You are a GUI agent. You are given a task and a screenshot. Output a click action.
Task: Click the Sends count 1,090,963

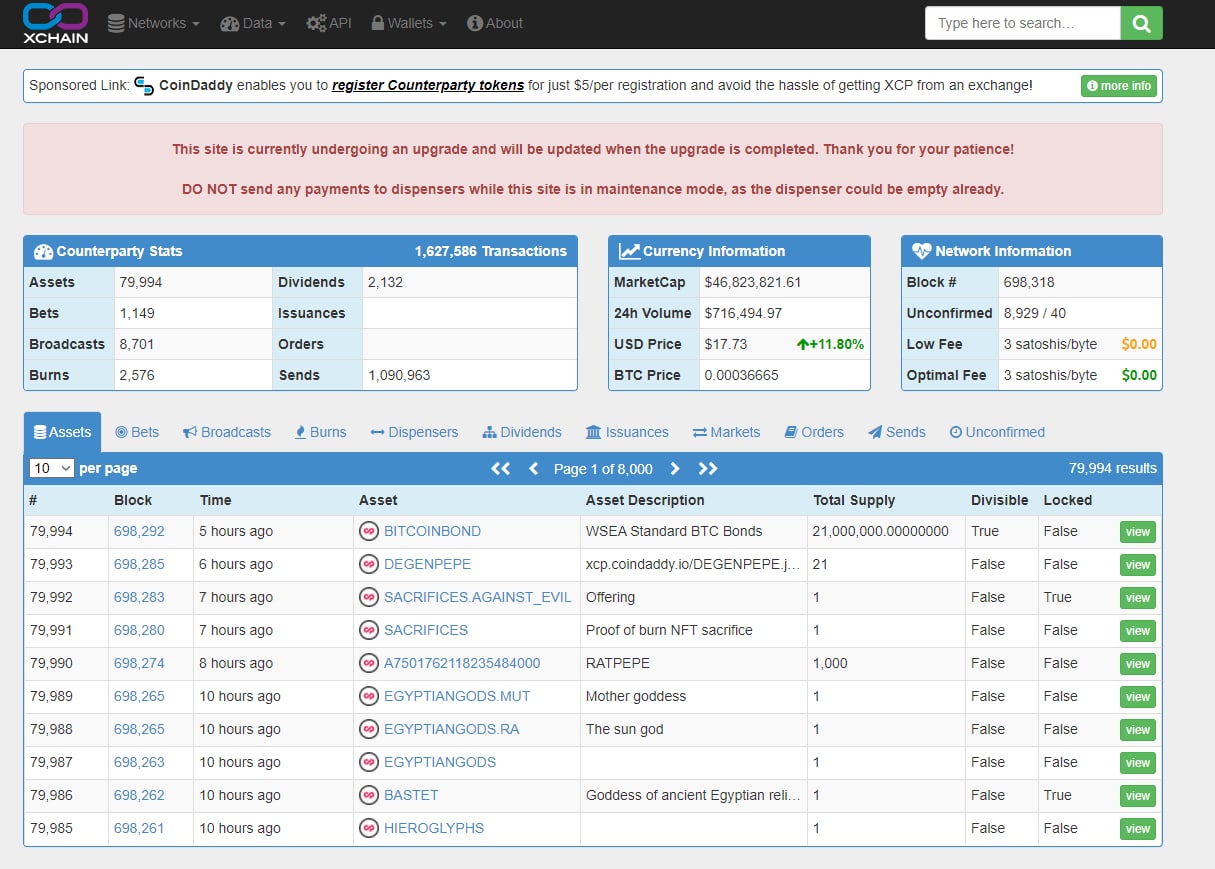coord(399,375)
